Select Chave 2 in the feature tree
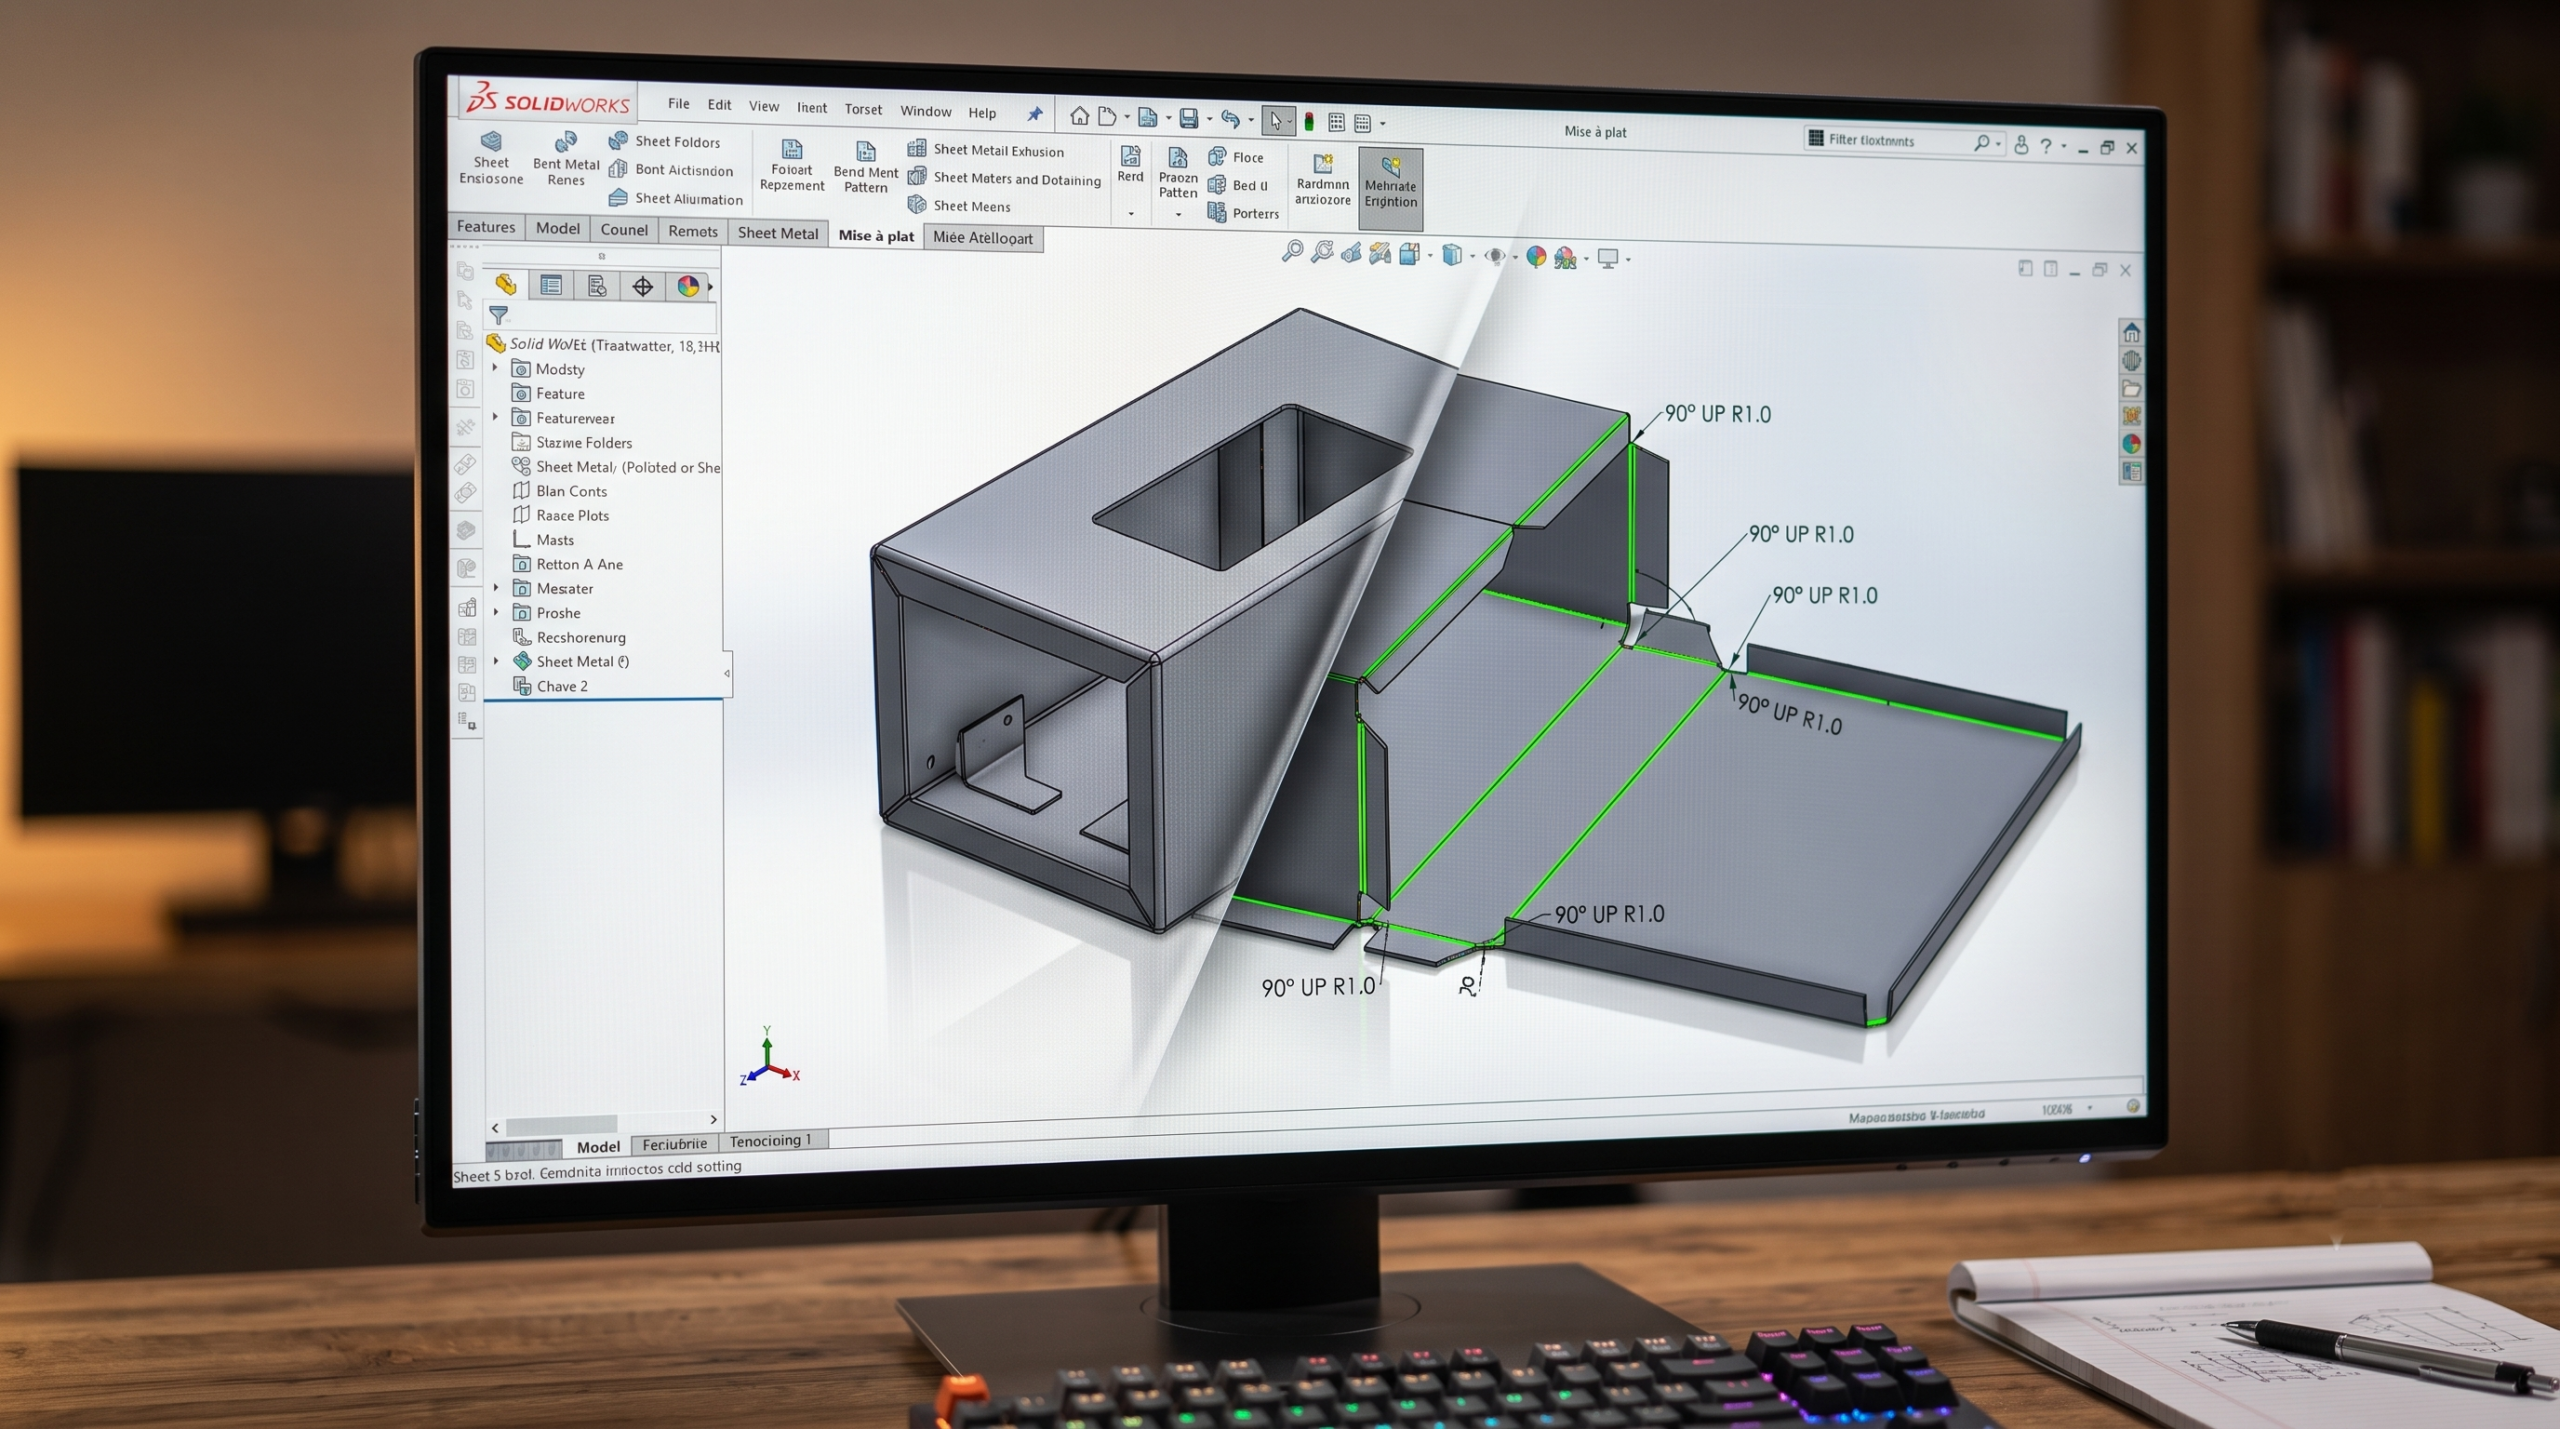Image resolution: width=2560 pixels, height=1429 pixels. point(550,685)
